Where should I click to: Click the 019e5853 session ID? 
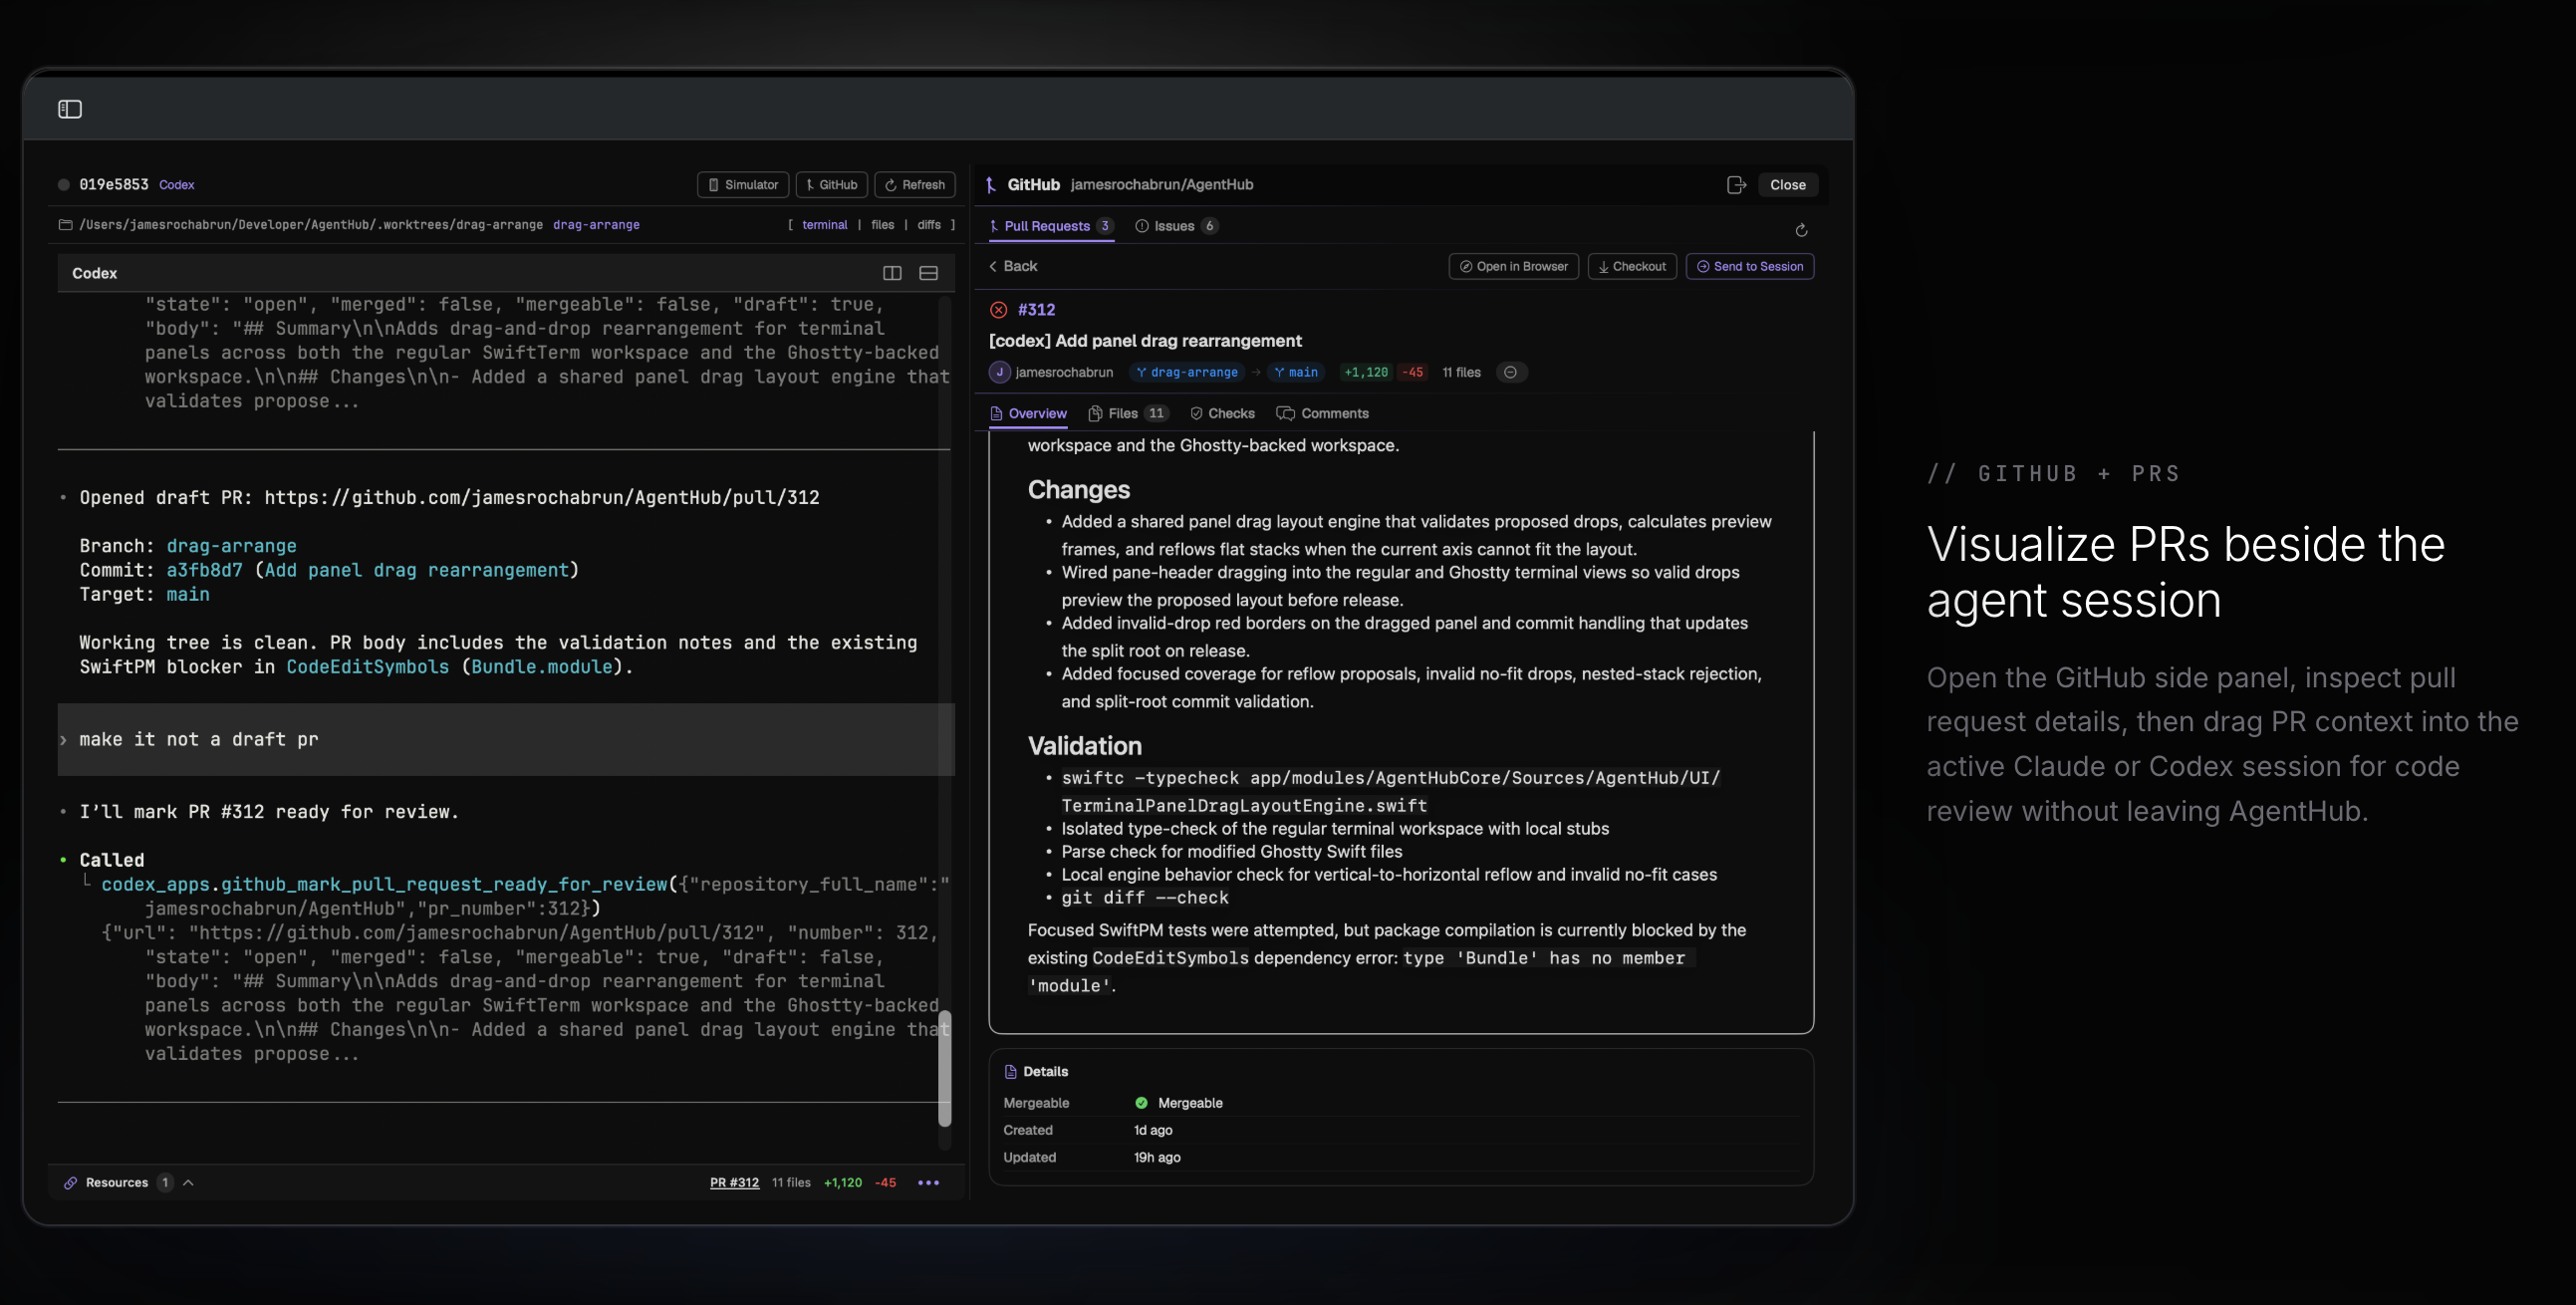[114, 185]
